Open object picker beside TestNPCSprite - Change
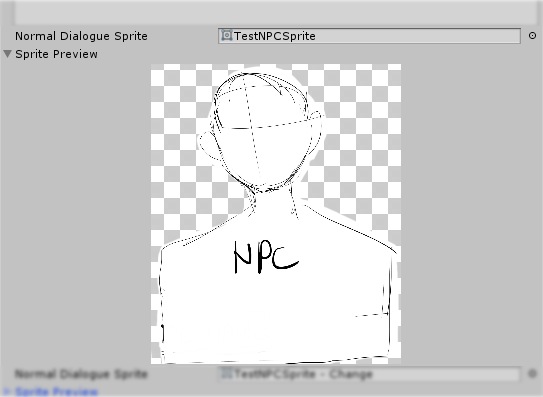 coord(532,374)
